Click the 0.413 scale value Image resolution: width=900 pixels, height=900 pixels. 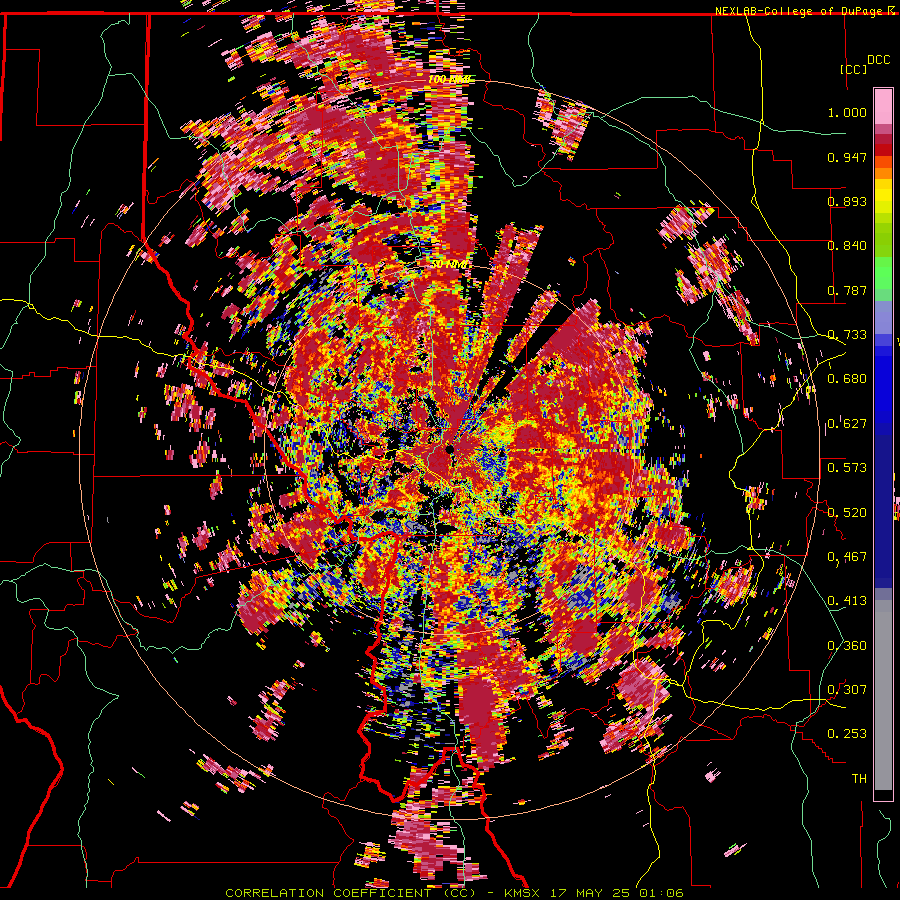(847, 601)
